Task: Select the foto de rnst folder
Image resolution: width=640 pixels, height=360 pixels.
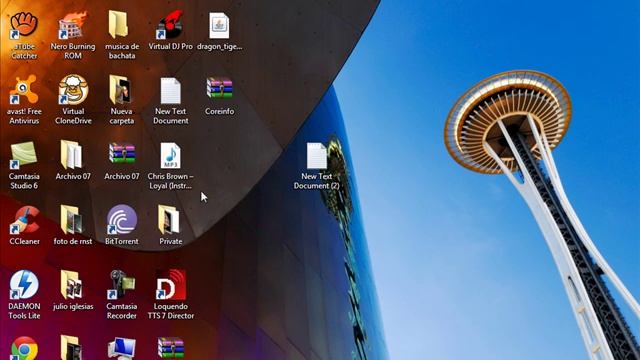Action: (72, 220)
